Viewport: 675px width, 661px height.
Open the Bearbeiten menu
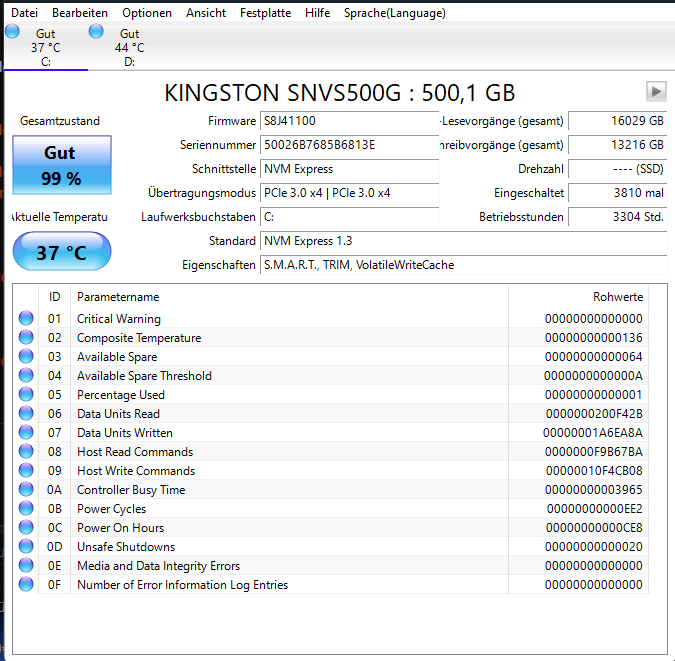(x=80, y=13)
